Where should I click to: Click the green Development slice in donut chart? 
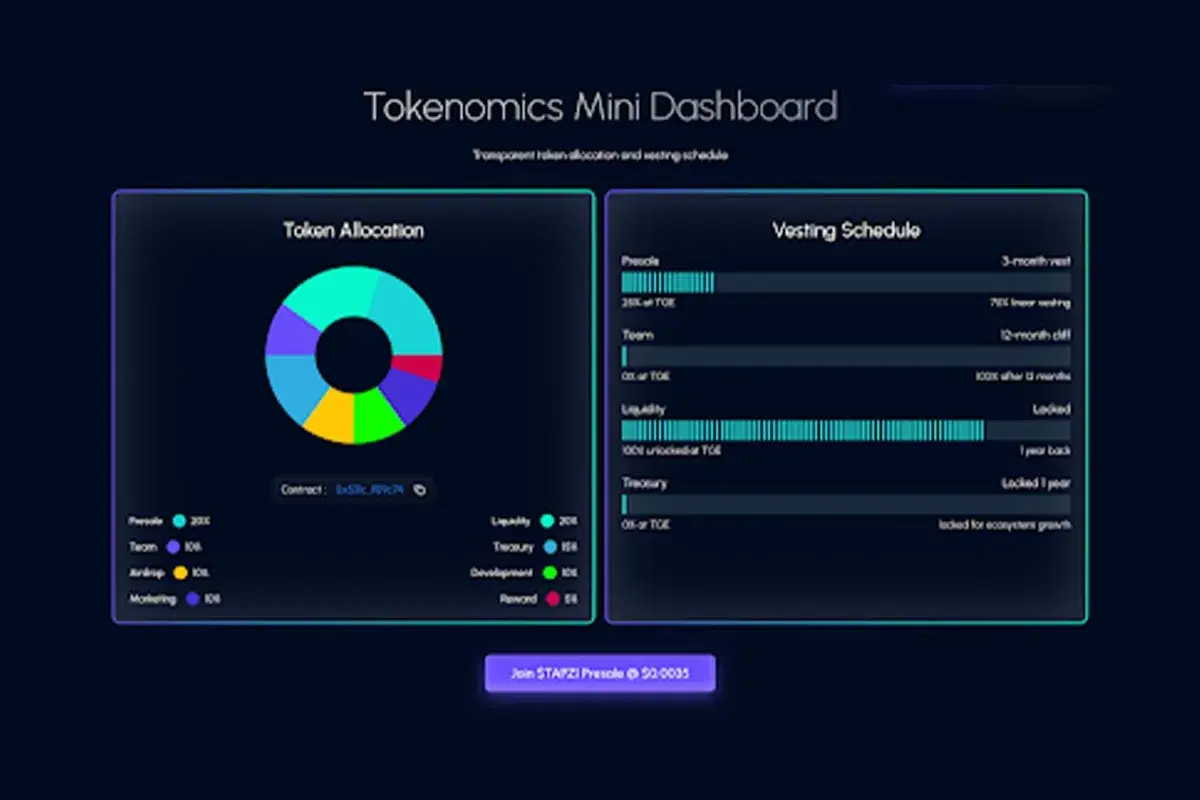tap(377, 415)
